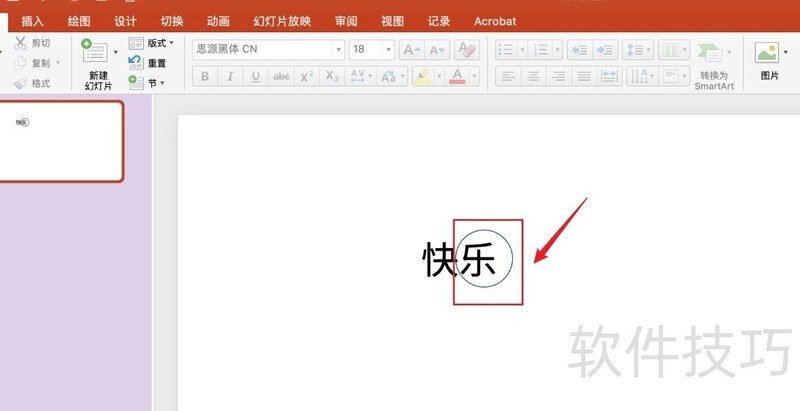
Task: Open the 记录 tab
Action: (439, 21)
